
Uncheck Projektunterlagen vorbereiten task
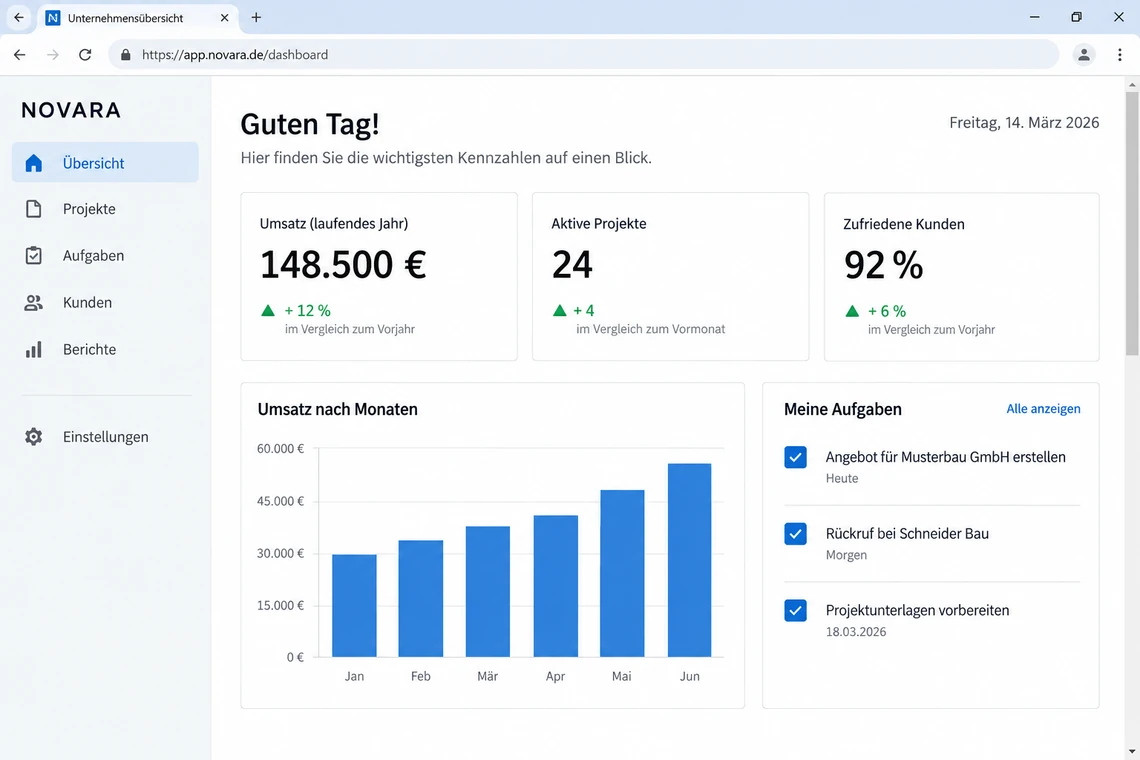point(795,610)
